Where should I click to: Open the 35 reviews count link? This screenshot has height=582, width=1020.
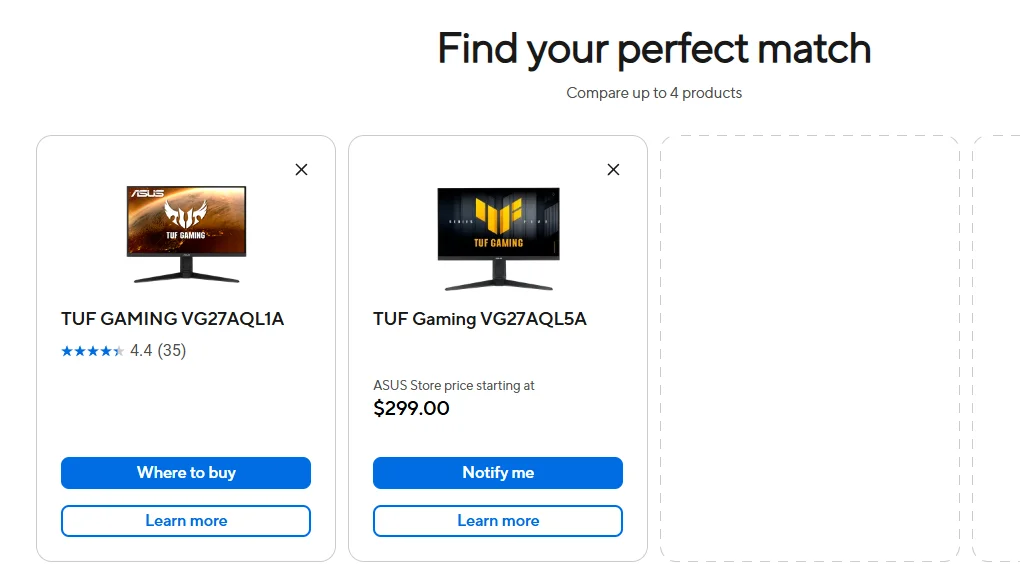click(x=171, y=351)
